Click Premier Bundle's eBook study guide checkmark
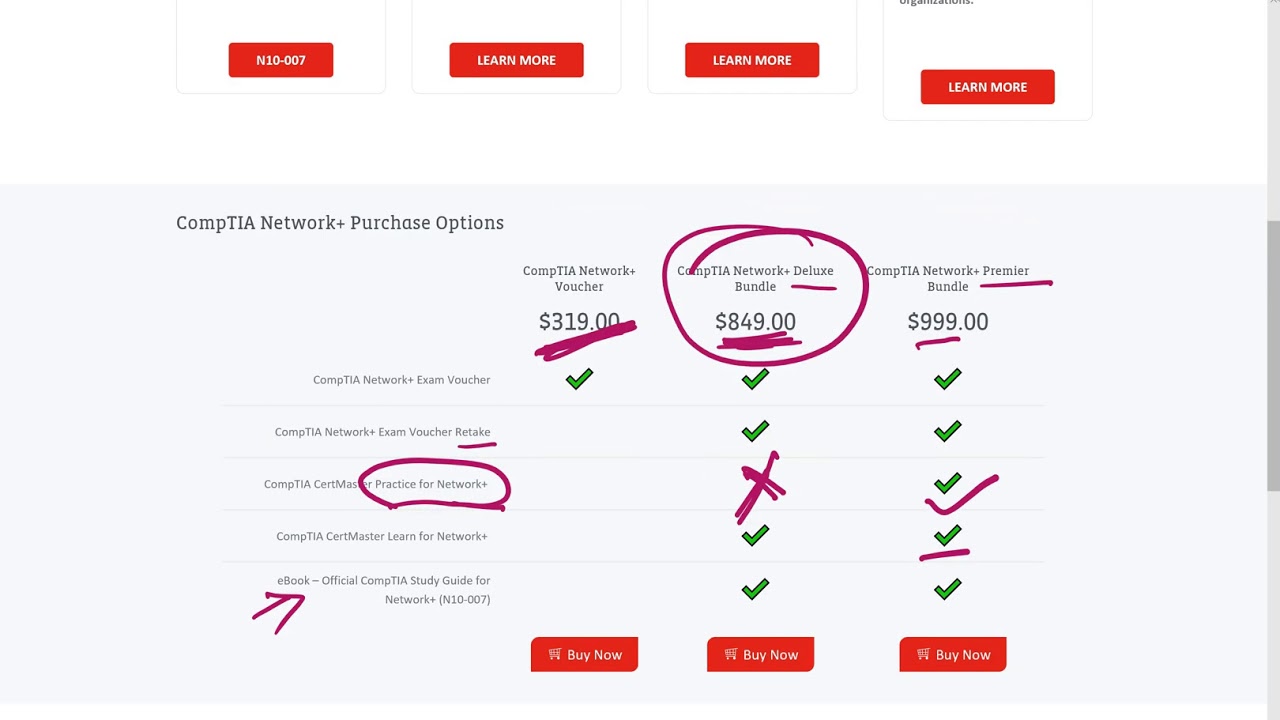This screenshot has width=1280, height=720. (947, 589)
